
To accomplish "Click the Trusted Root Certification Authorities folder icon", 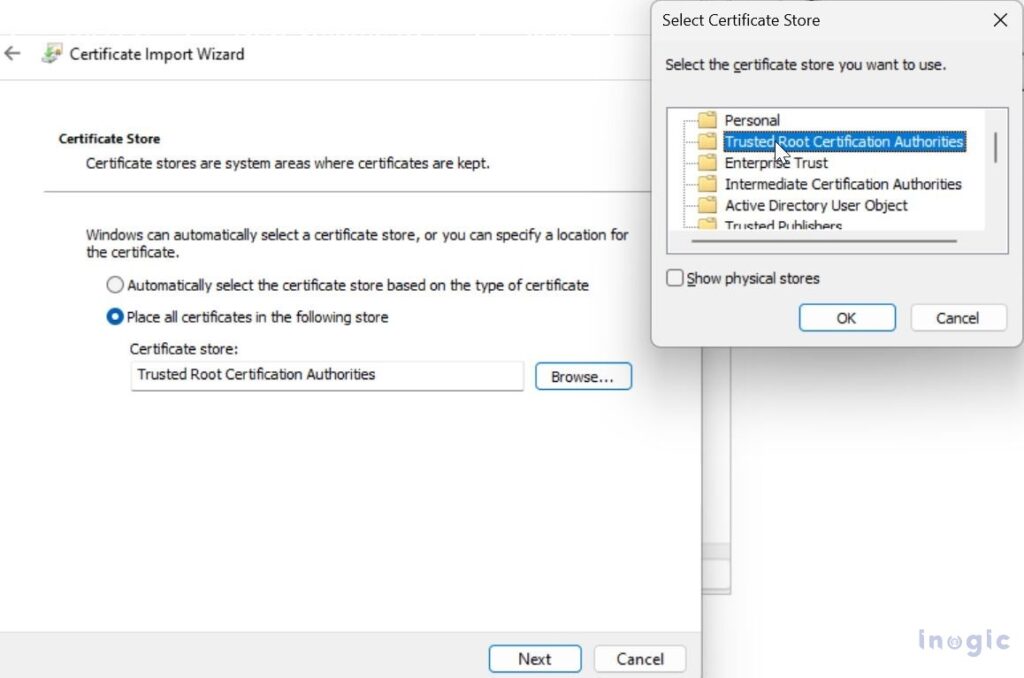I will 707,141.
